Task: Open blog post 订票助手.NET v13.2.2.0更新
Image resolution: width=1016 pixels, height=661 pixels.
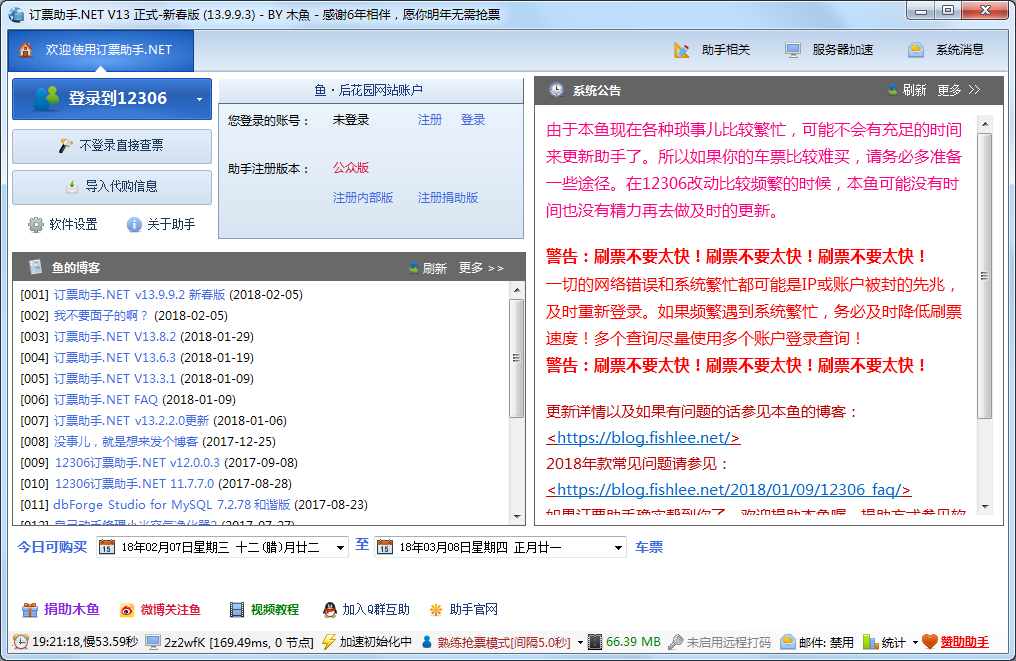Action: point(131,421)
